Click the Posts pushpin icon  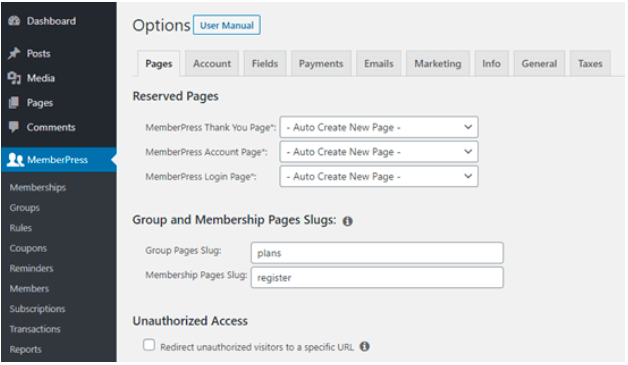pos(14,53)
